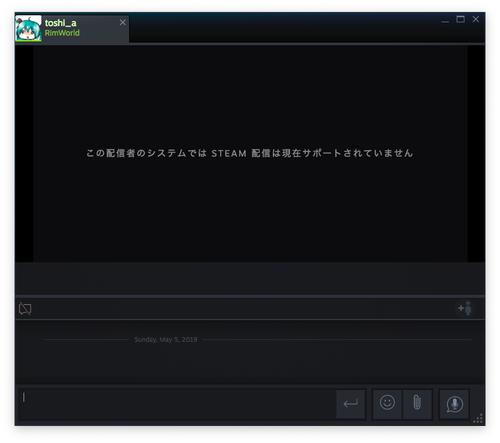
Task: Maximize the Steam chat window
Action: pos(460,19)
